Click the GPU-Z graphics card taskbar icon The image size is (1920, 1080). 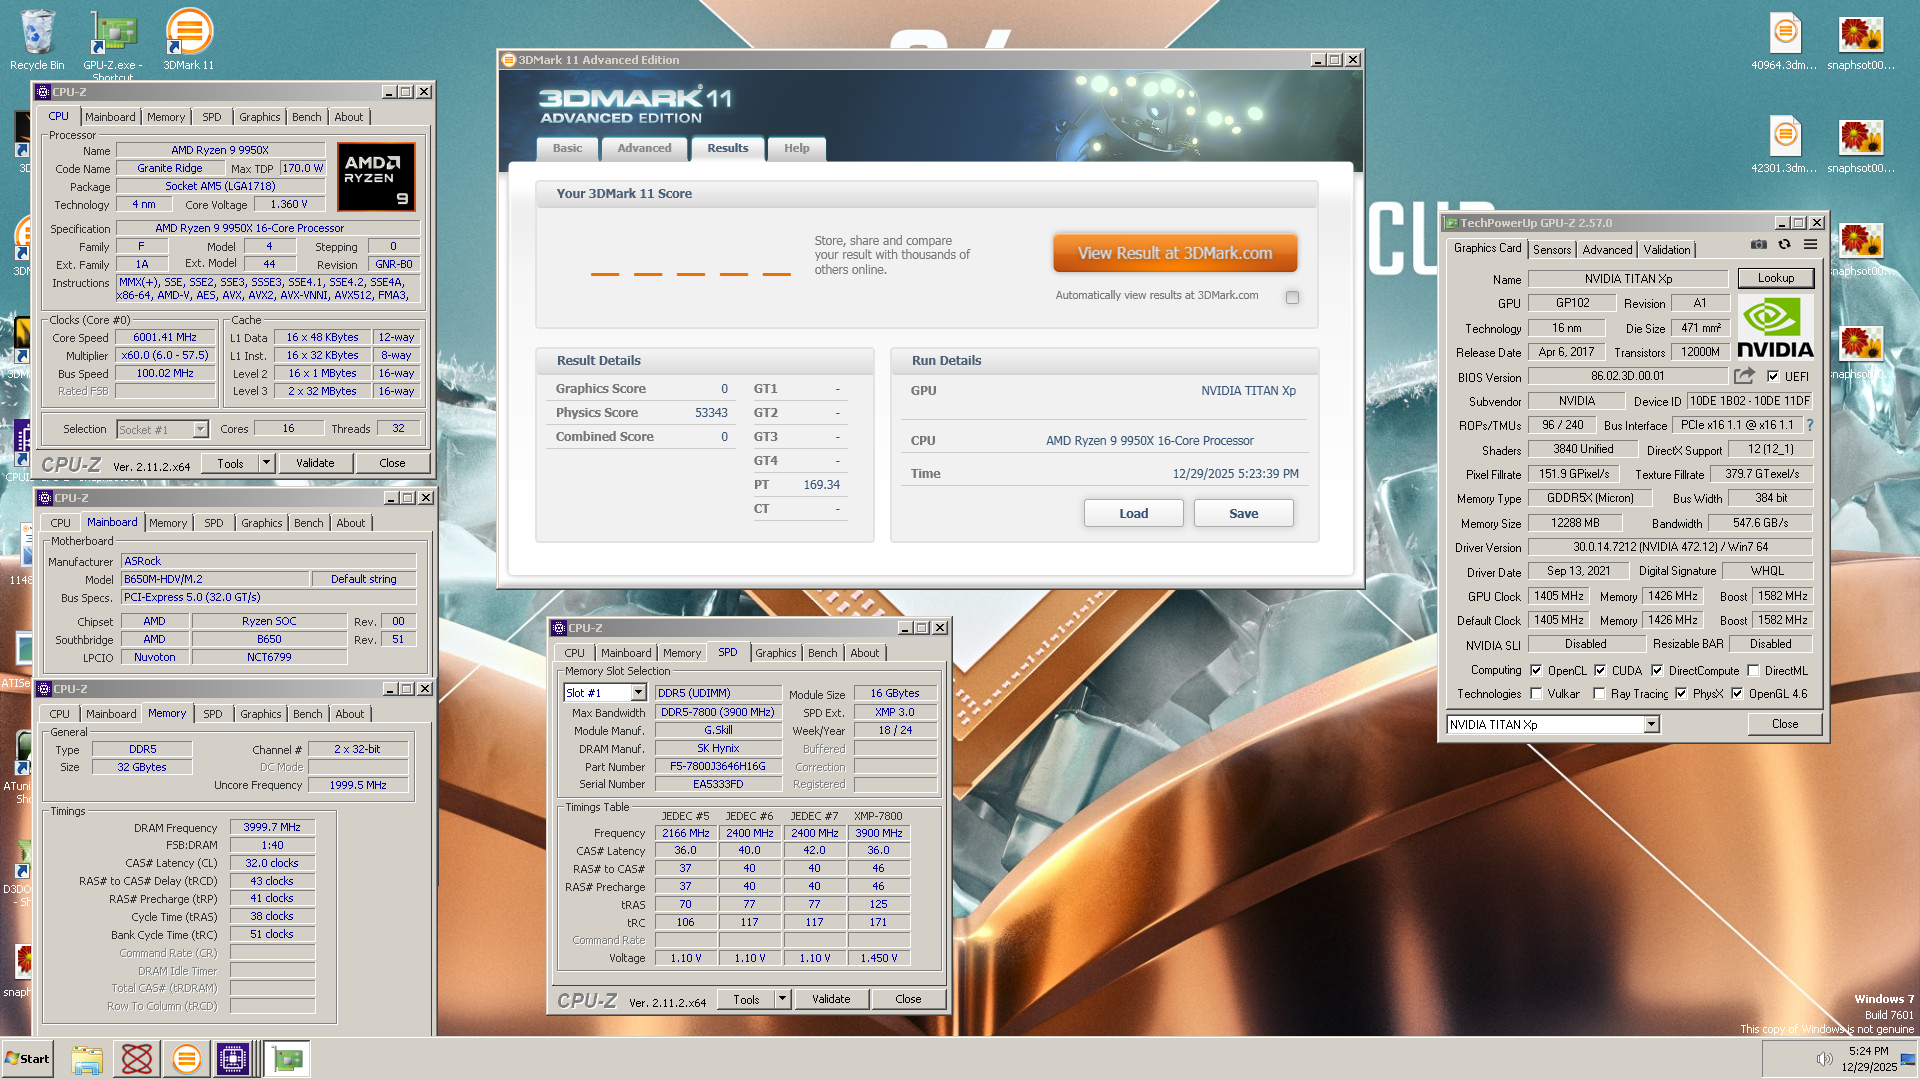pyautogui.click(x=288, y=1058)
